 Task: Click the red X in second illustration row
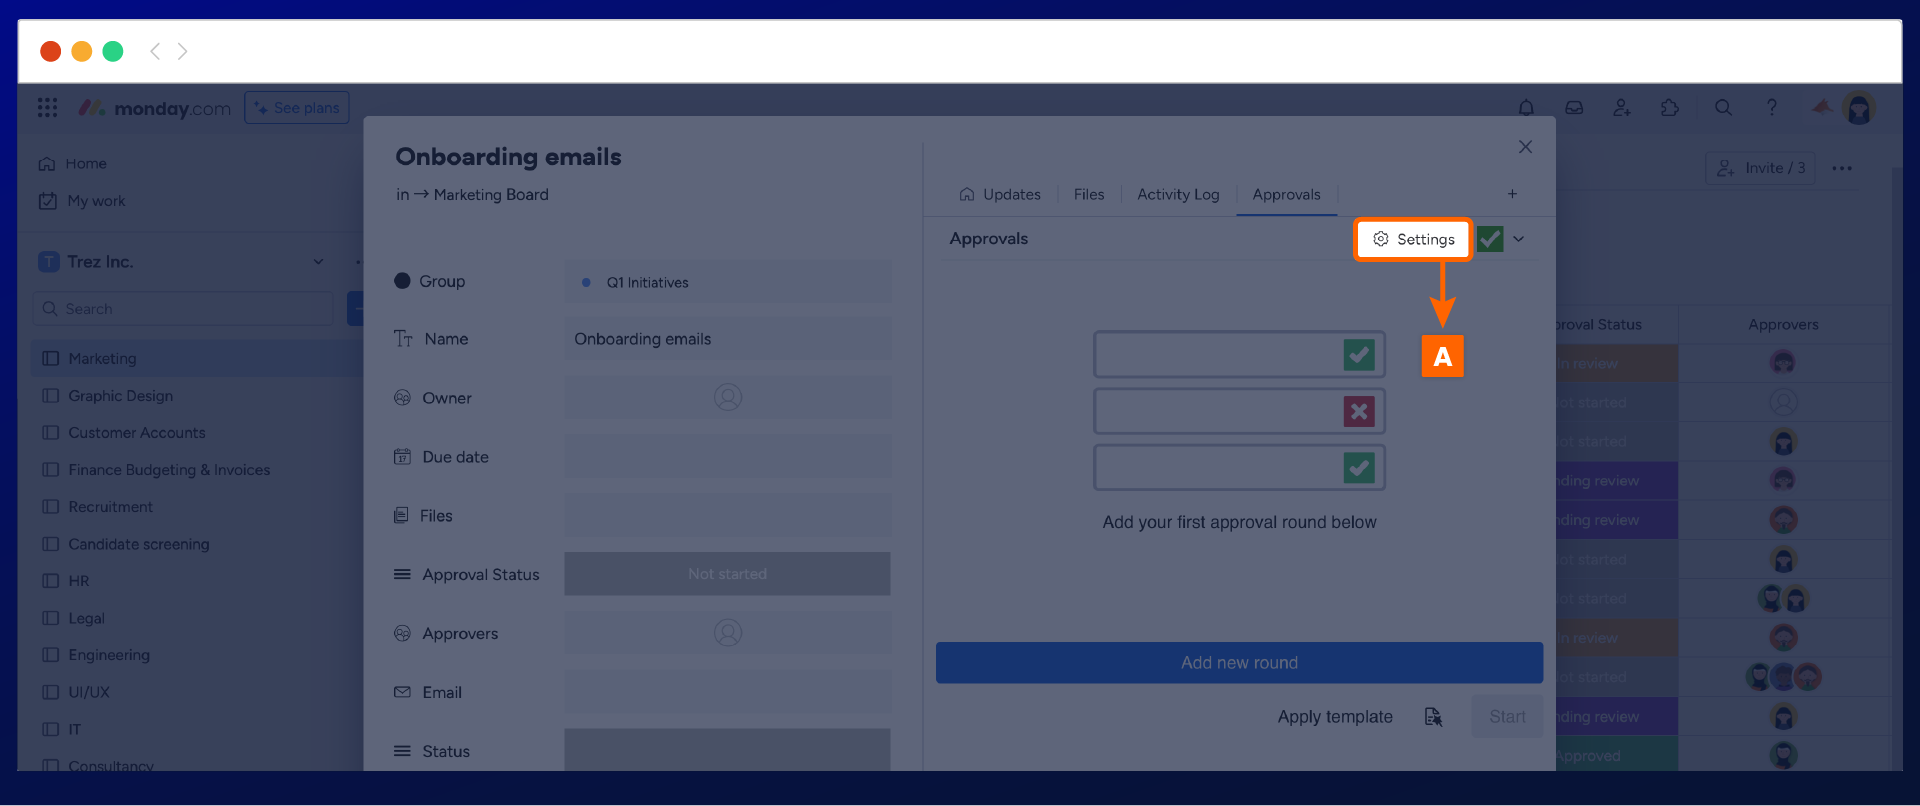[1358, 411]
